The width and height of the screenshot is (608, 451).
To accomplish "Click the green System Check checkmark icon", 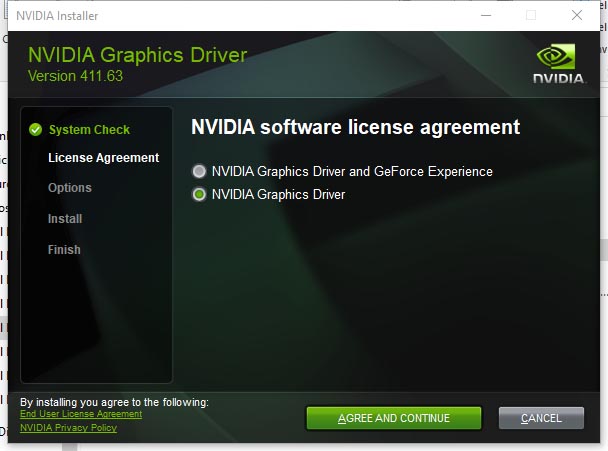I will coord(35,130).
